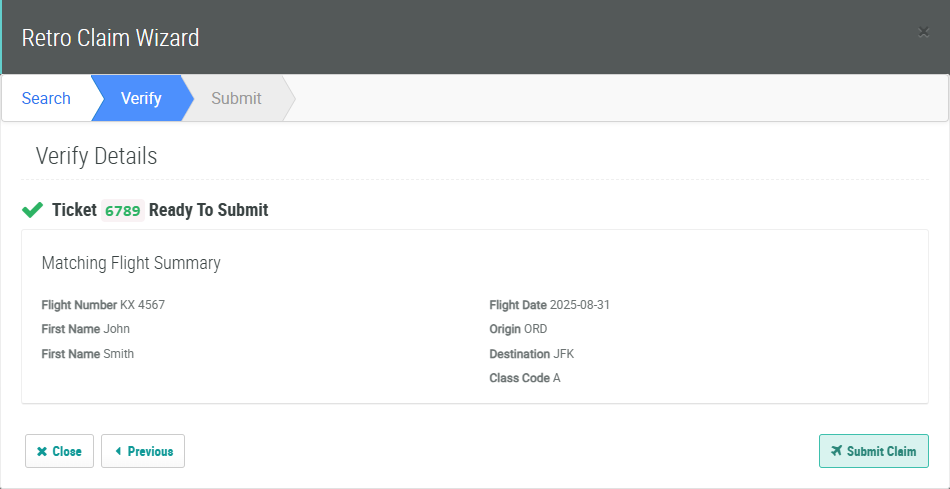Click the Destination JFK entry
This screenshot has width=950, height=489.
(531, 354)
